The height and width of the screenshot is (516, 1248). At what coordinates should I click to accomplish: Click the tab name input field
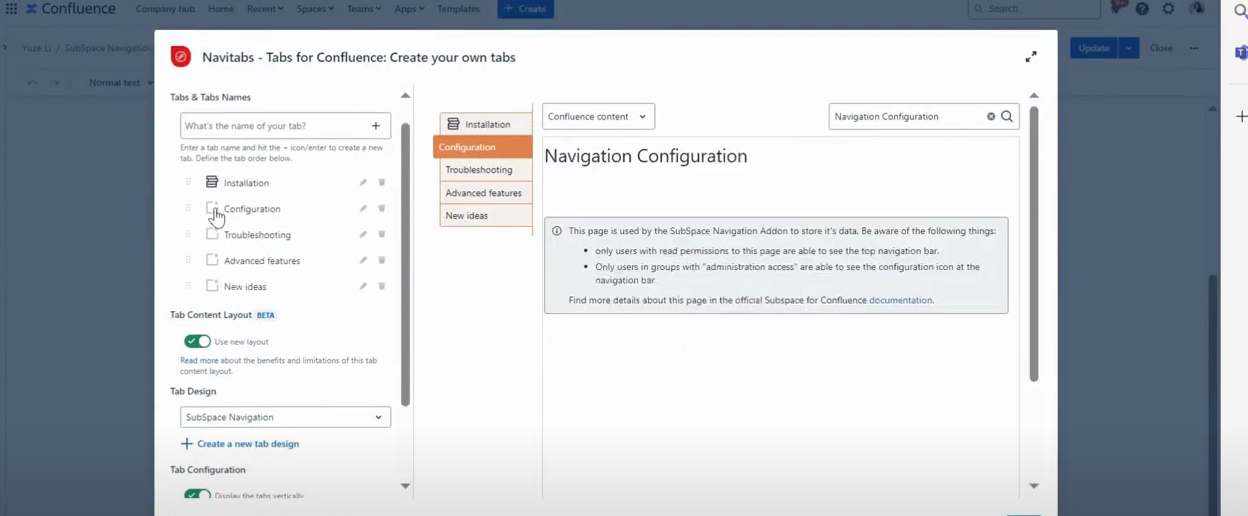274,126
